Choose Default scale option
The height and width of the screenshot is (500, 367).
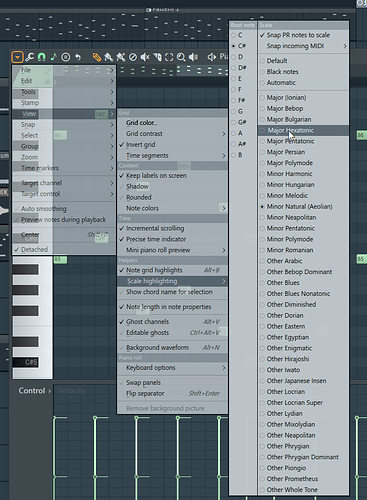coord(303,61)
